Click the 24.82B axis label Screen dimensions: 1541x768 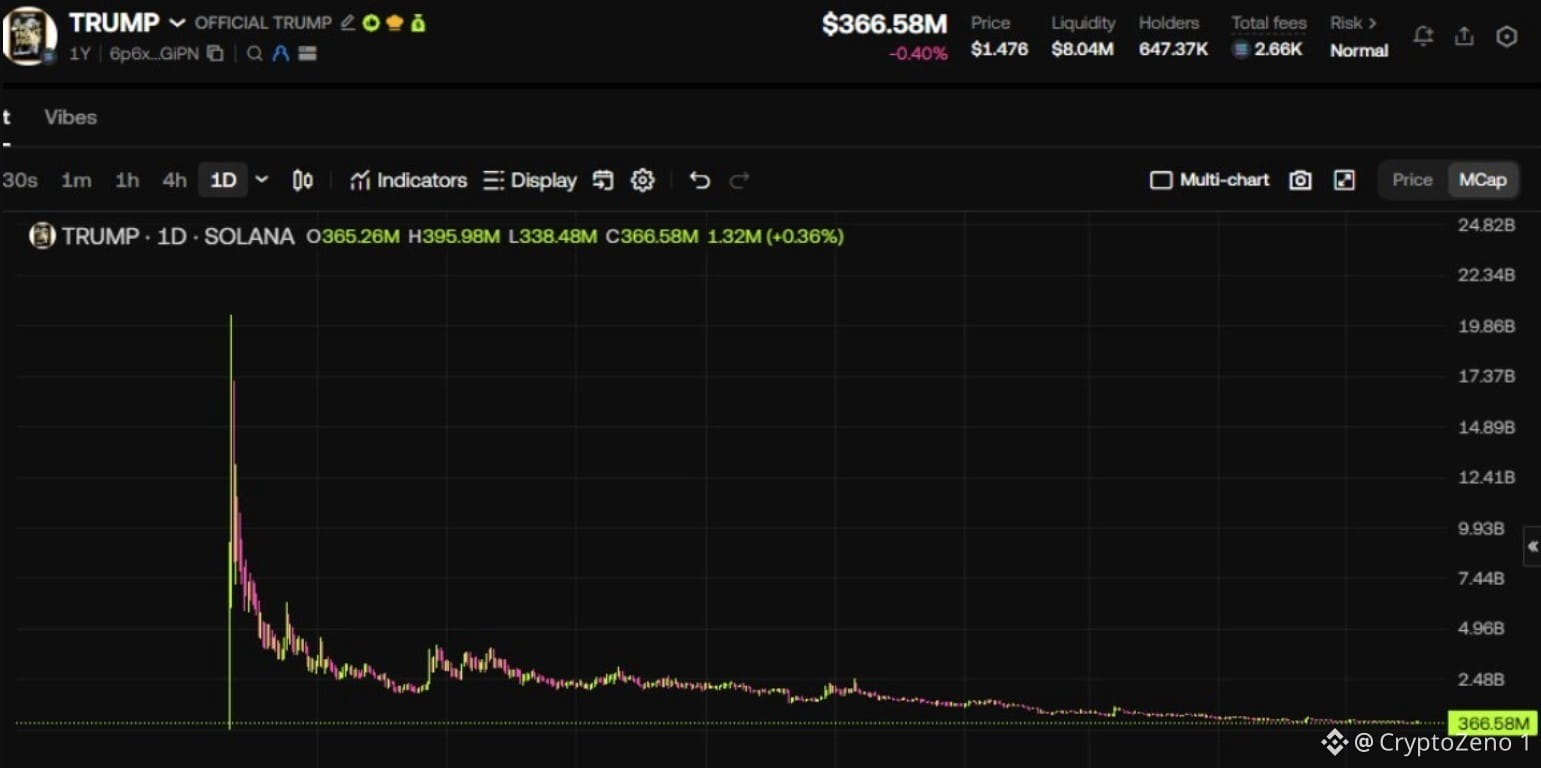click(x=1486, y=225)
